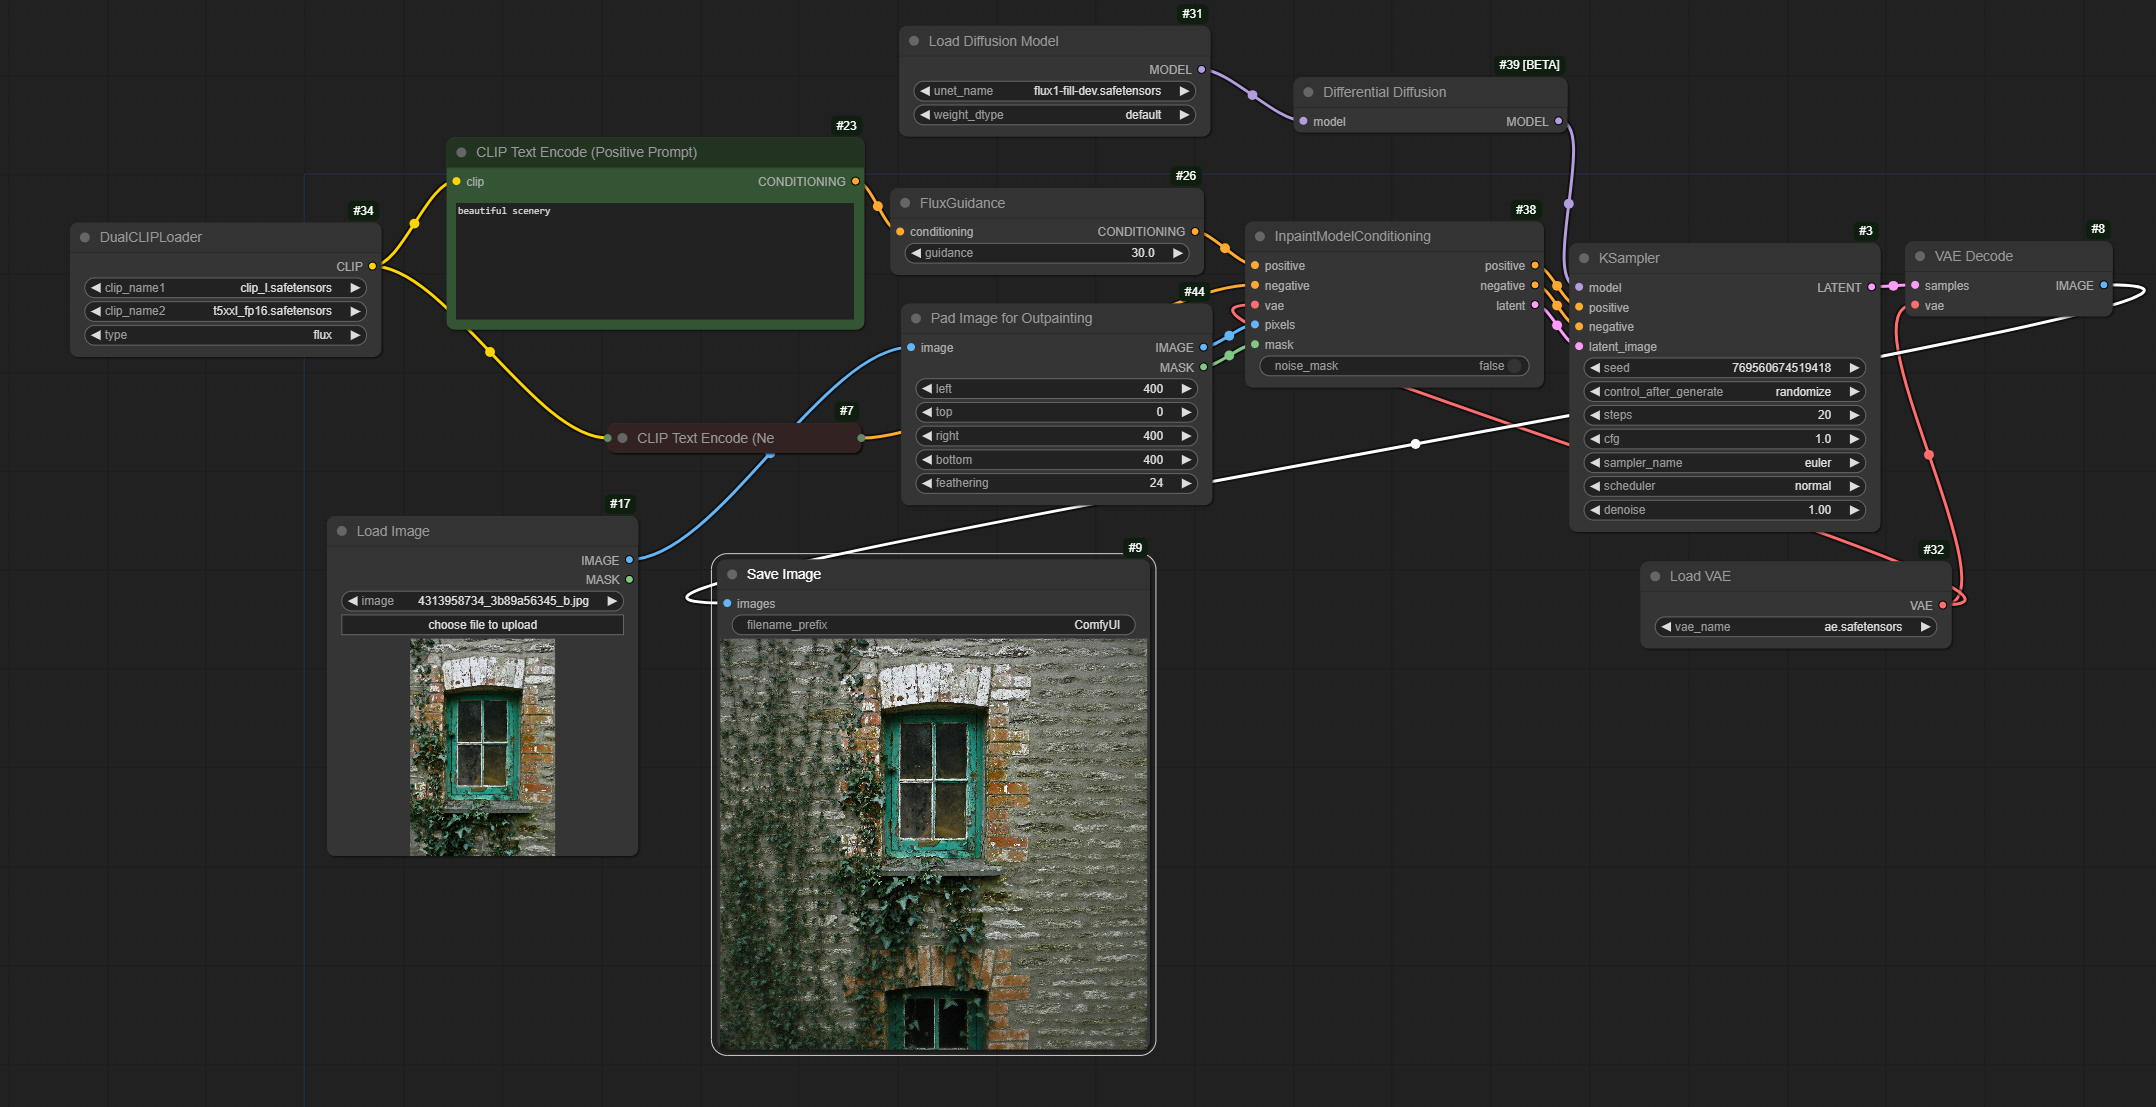The width and height of the screenshot is (2156, 1107).
Task: Click the Save Image node collapse dot
Action: point(732,574)
